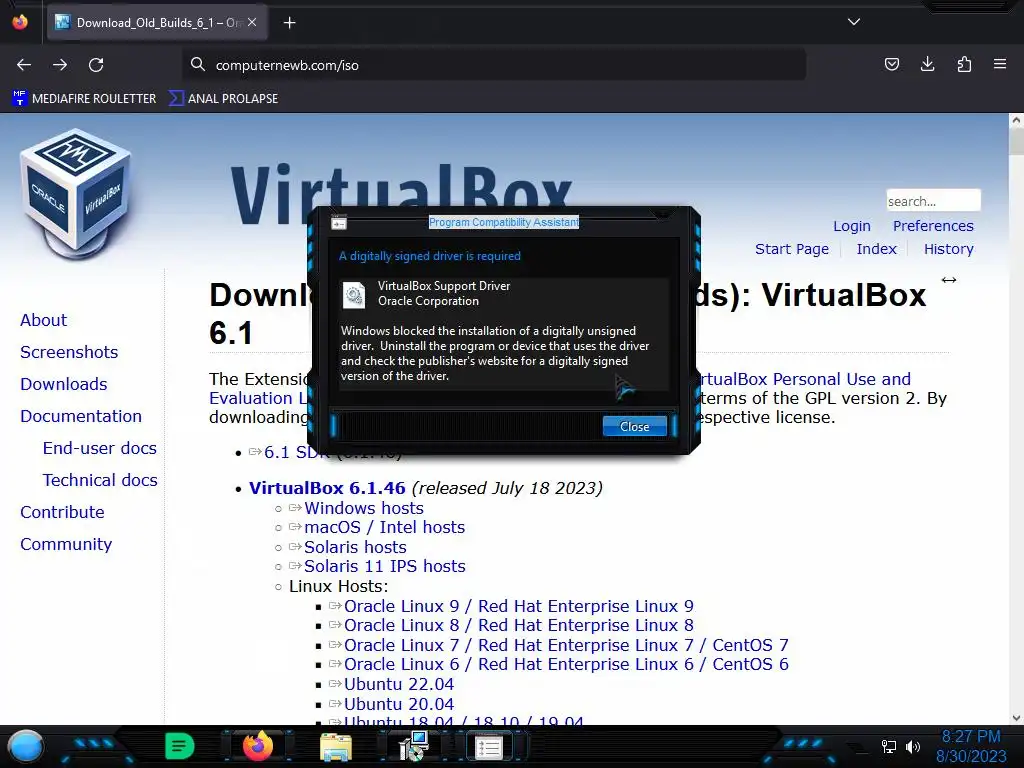Click the page scrollbar up arrow

point(1016,120)
